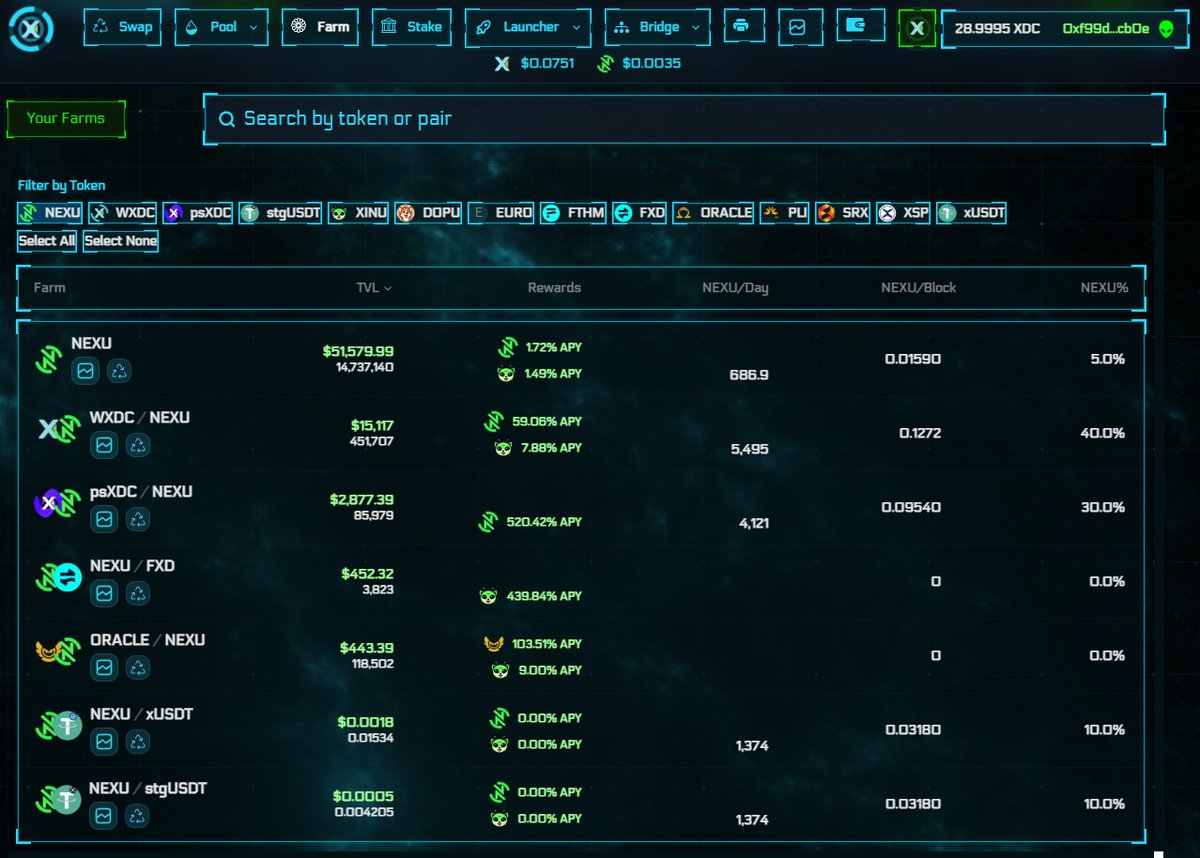
Task: Click the swap icon for WXDC / NEXU
Action: coord(137,445)
